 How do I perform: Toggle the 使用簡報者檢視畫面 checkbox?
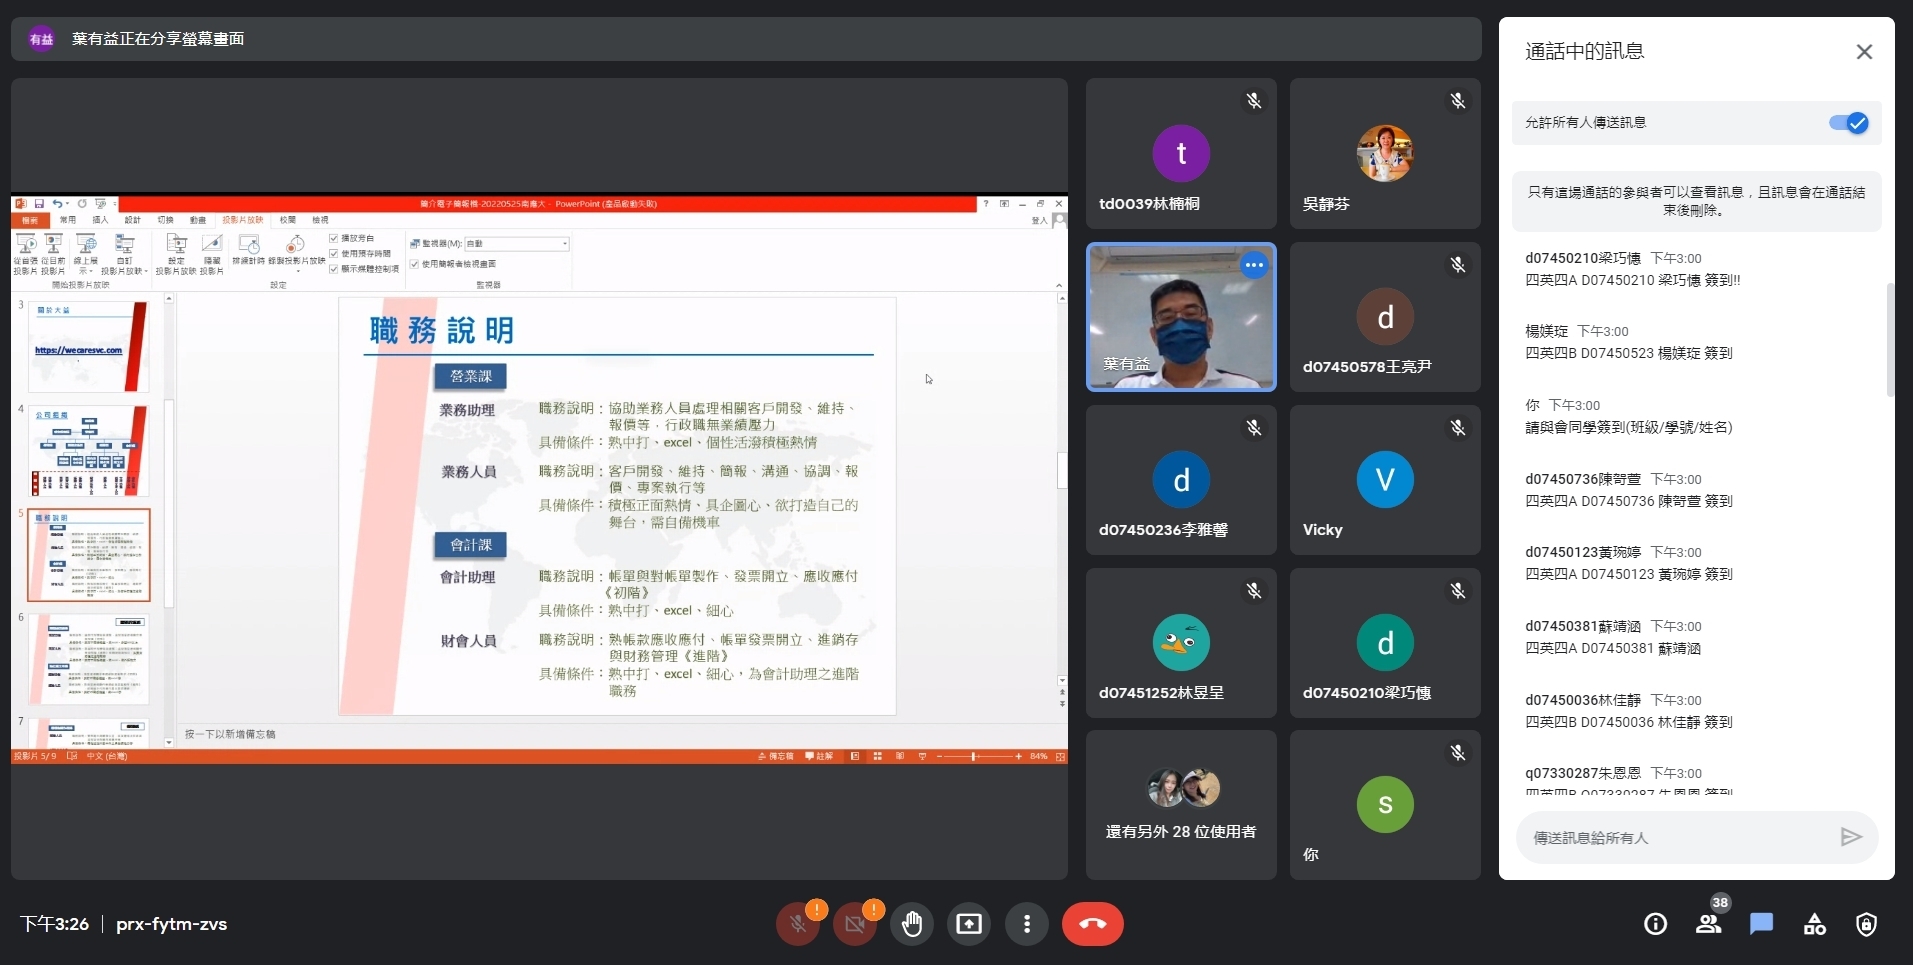[414, 264]
